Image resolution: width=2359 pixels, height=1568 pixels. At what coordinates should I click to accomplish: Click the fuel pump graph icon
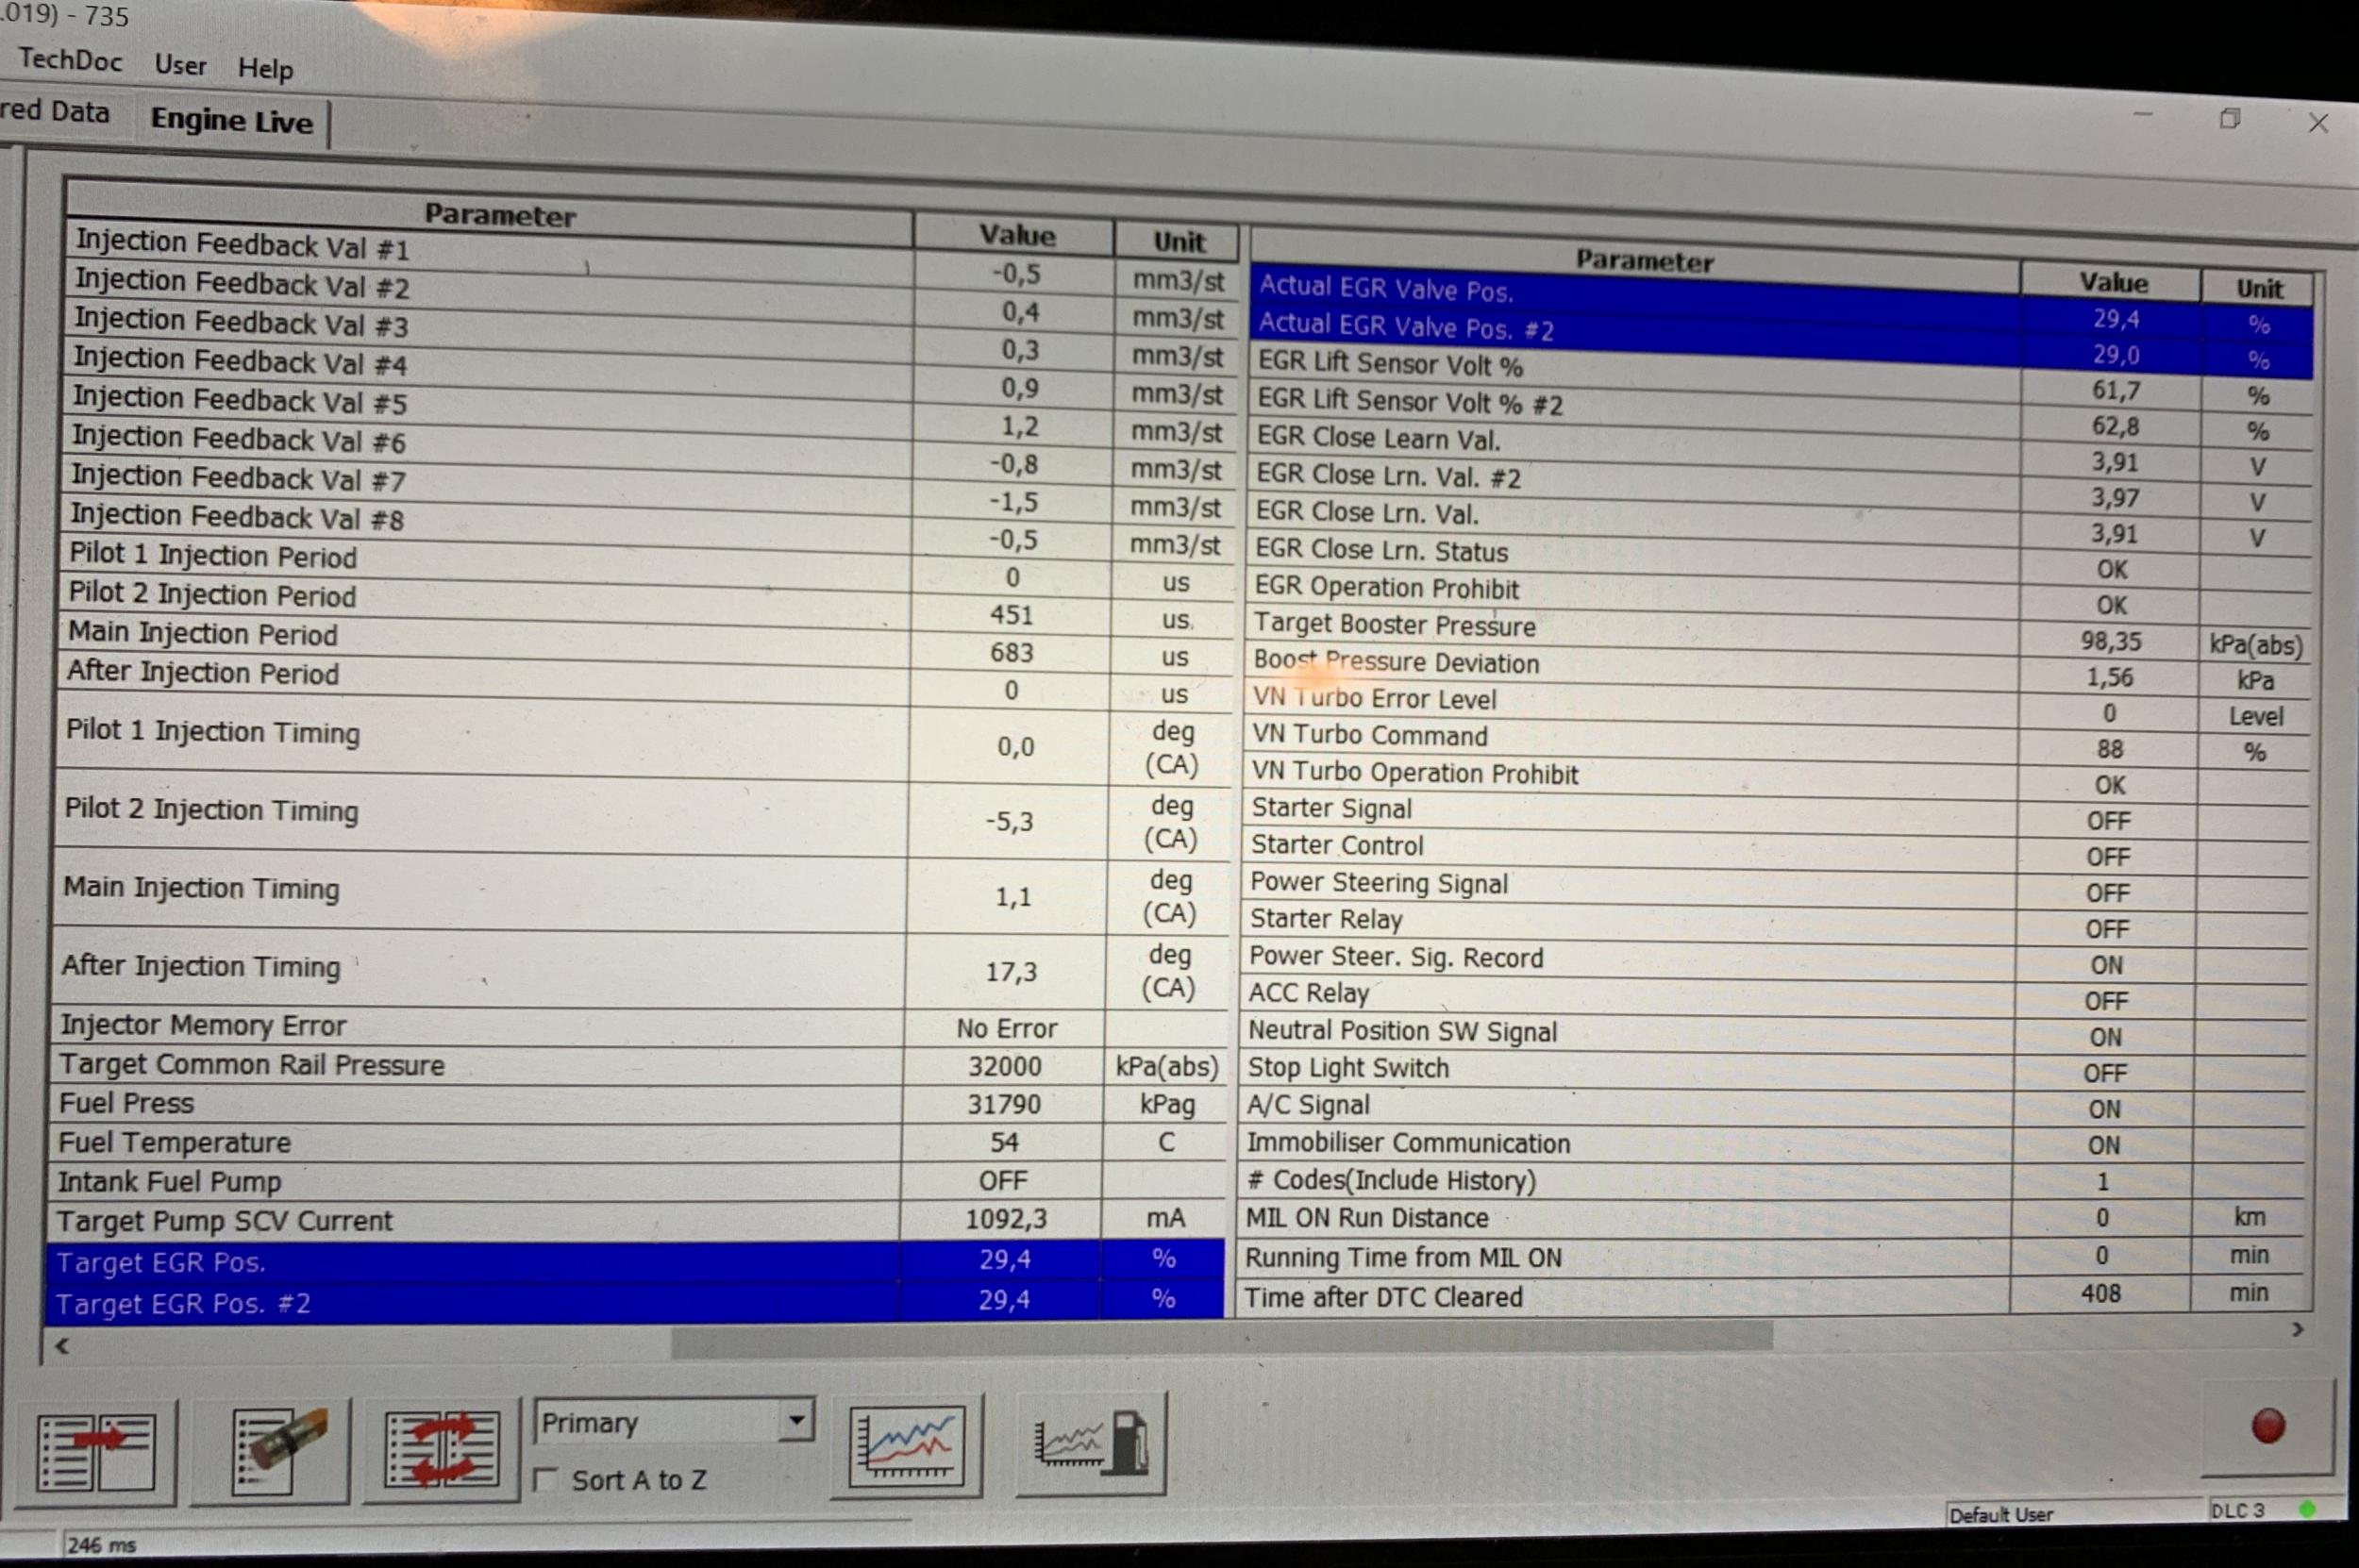[1090, 1443]
